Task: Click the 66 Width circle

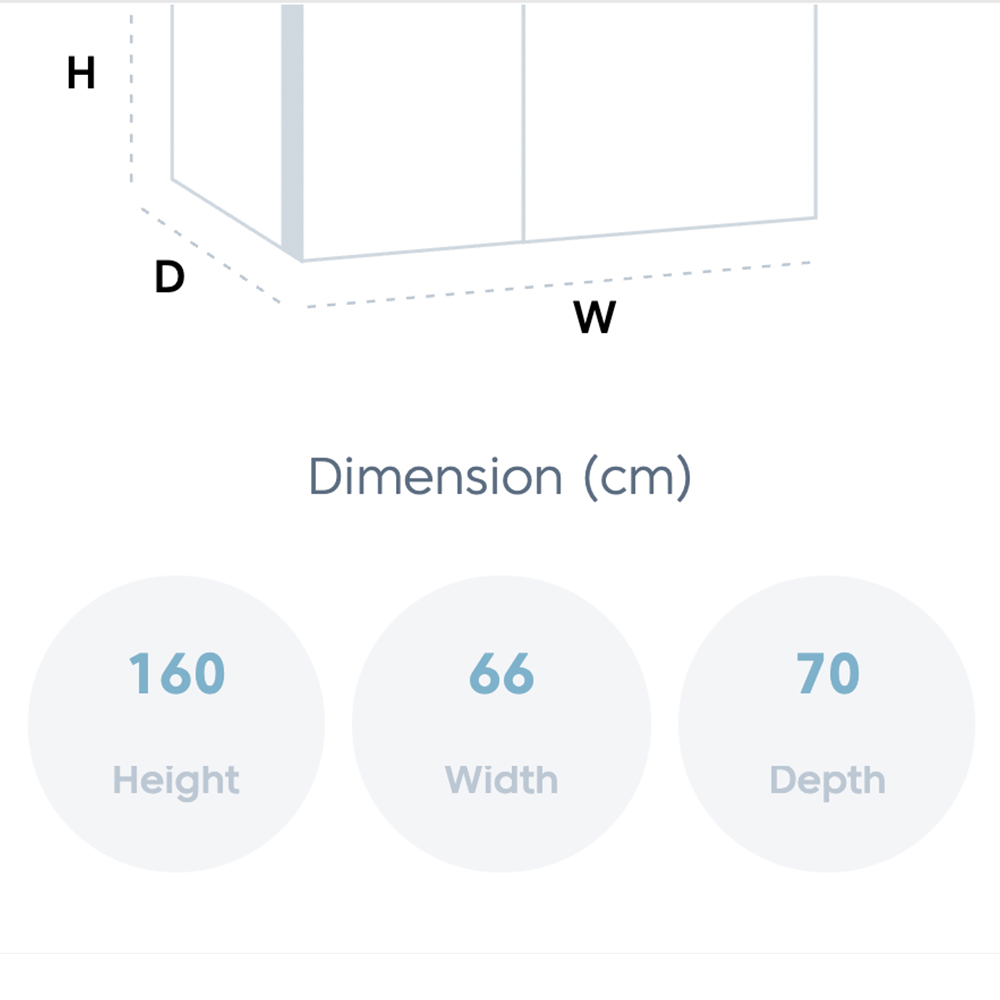Action: tap(501, 724)
